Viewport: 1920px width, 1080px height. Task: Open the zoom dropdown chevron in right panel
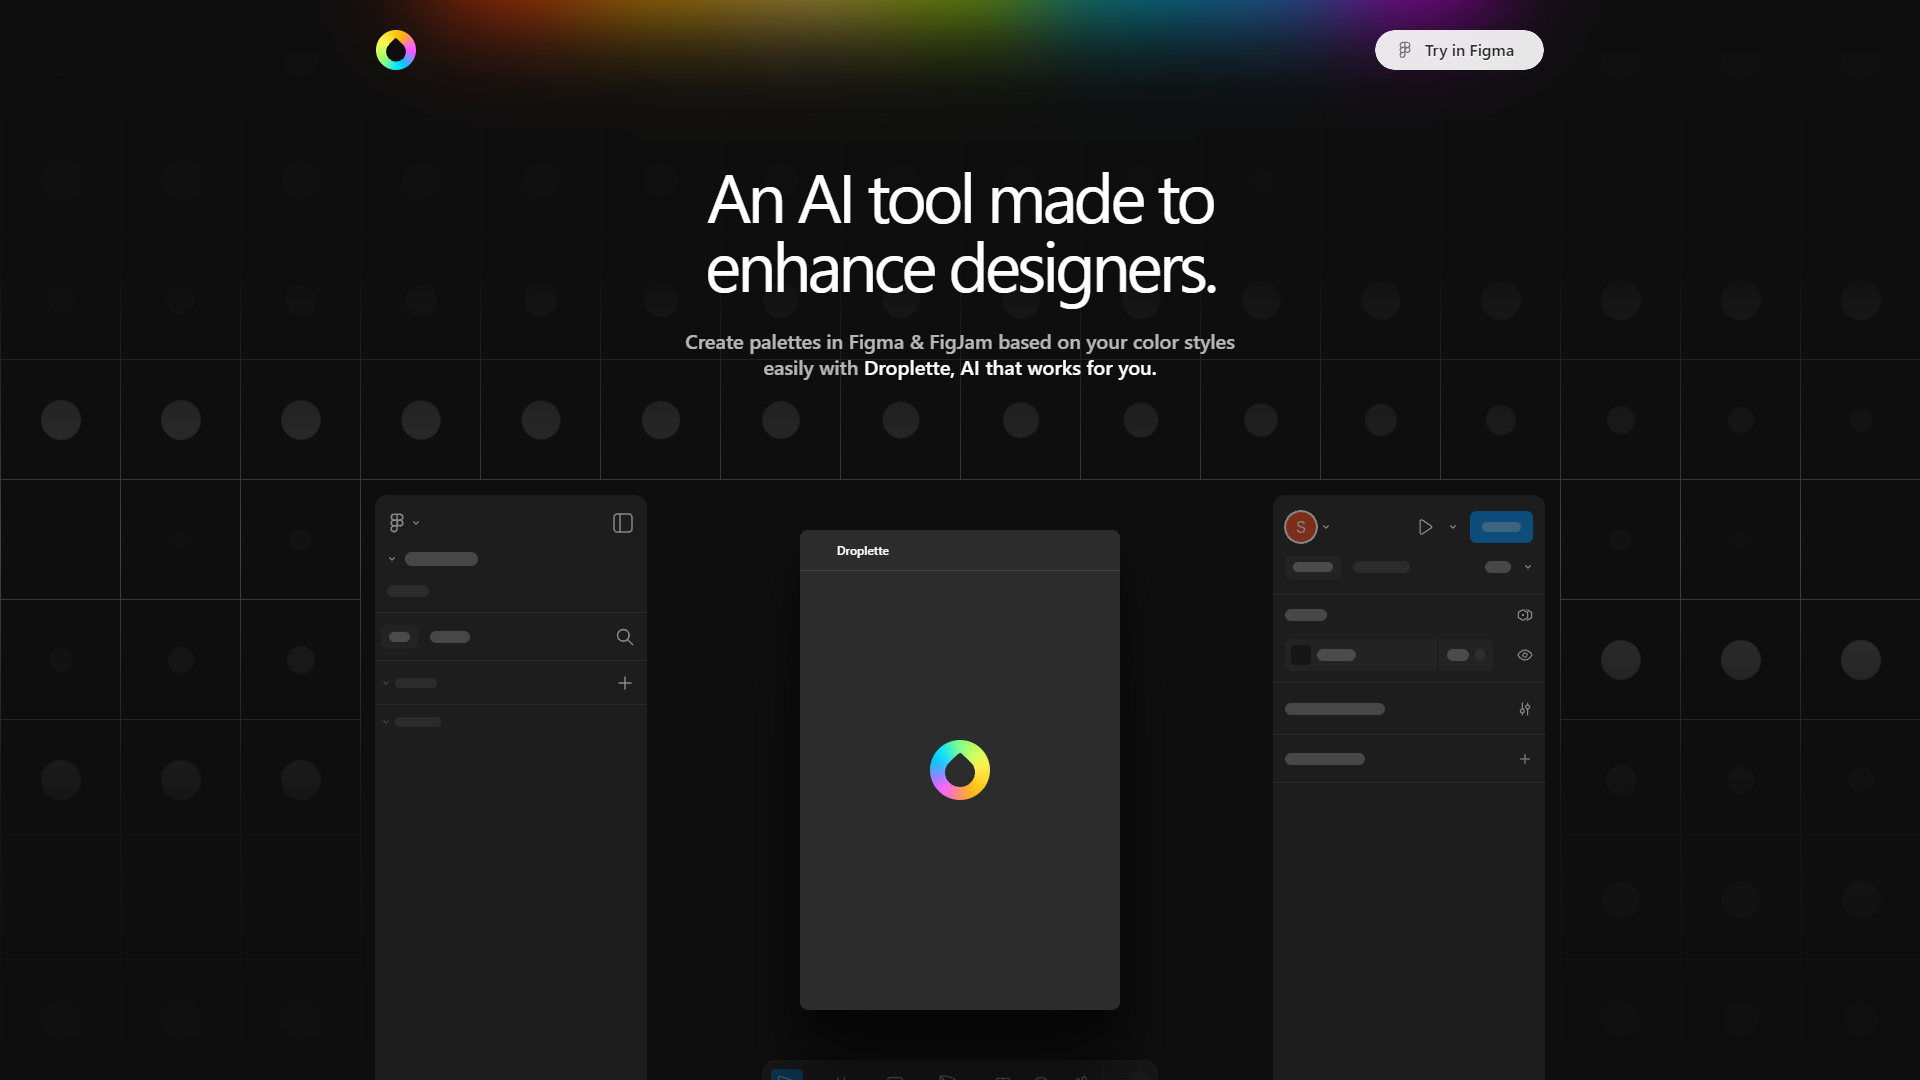[1528, 567]
